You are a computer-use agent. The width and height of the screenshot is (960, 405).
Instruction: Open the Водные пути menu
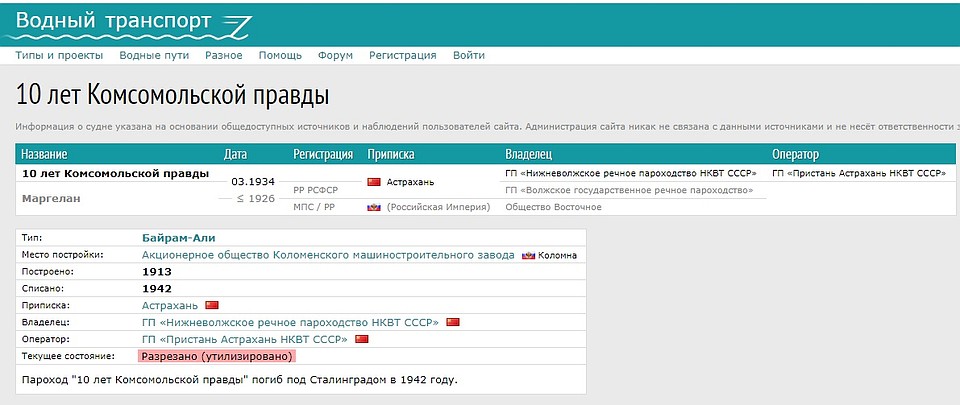coord(154,56)
